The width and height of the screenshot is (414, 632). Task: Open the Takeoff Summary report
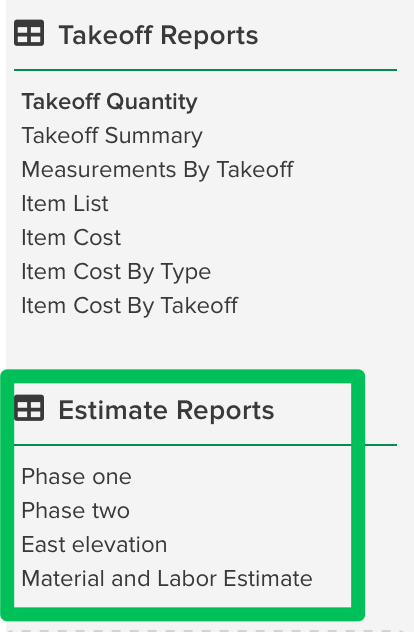point(112,135)
